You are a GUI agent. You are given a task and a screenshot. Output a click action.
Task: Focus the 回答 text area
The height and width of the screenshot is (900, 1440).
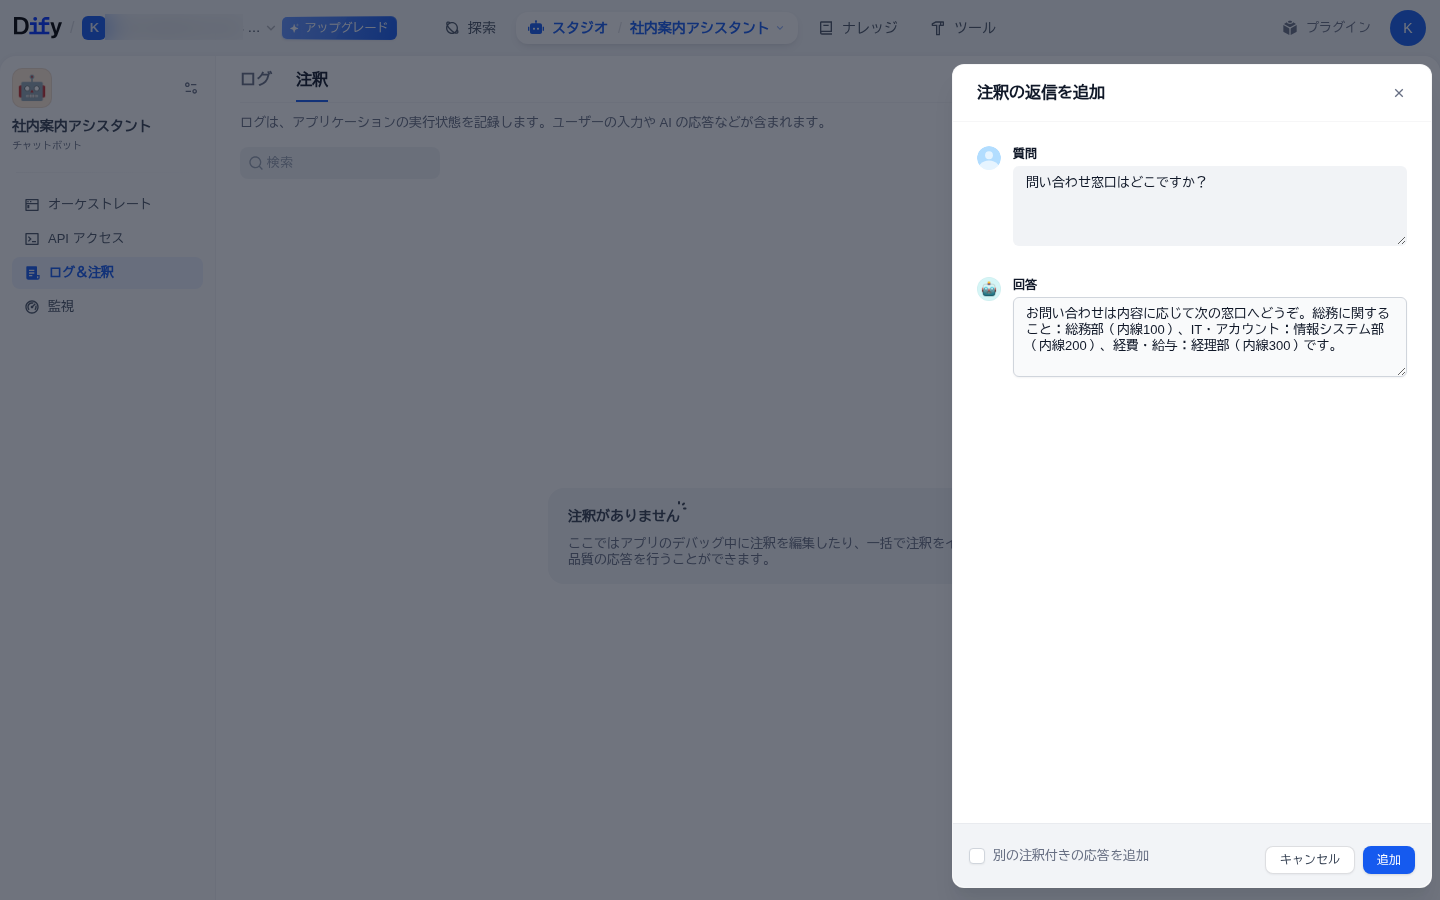click(1209, 337)
